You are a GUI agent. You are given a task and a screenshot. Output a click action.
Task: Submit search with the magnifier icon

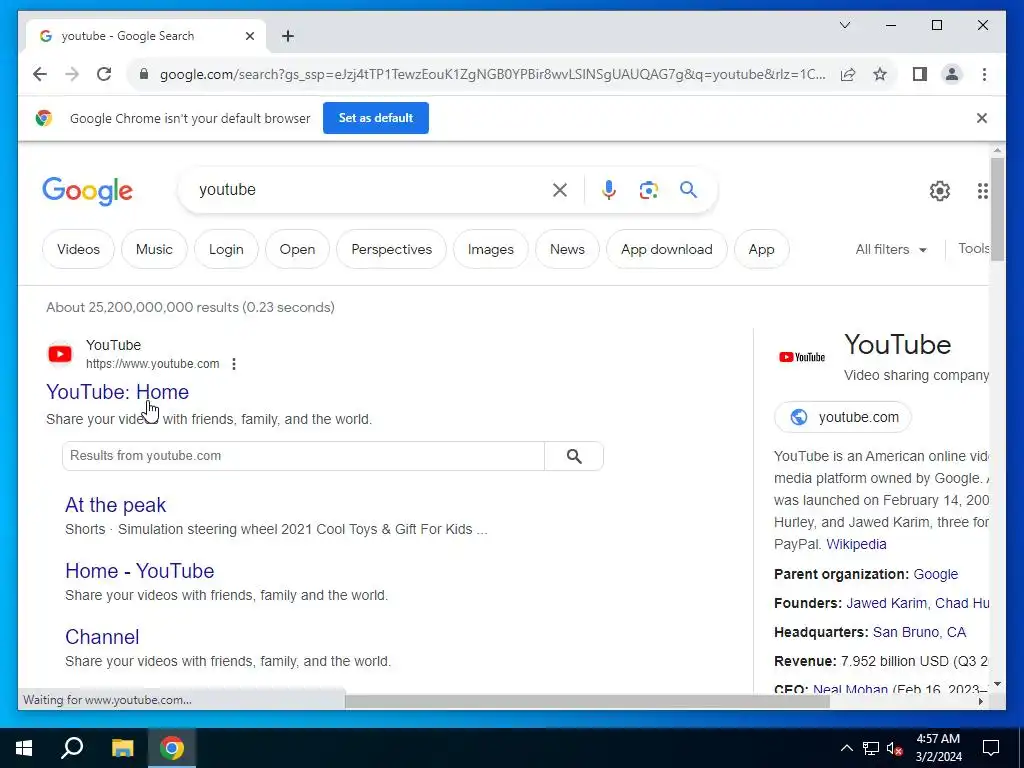click(688, 190)
